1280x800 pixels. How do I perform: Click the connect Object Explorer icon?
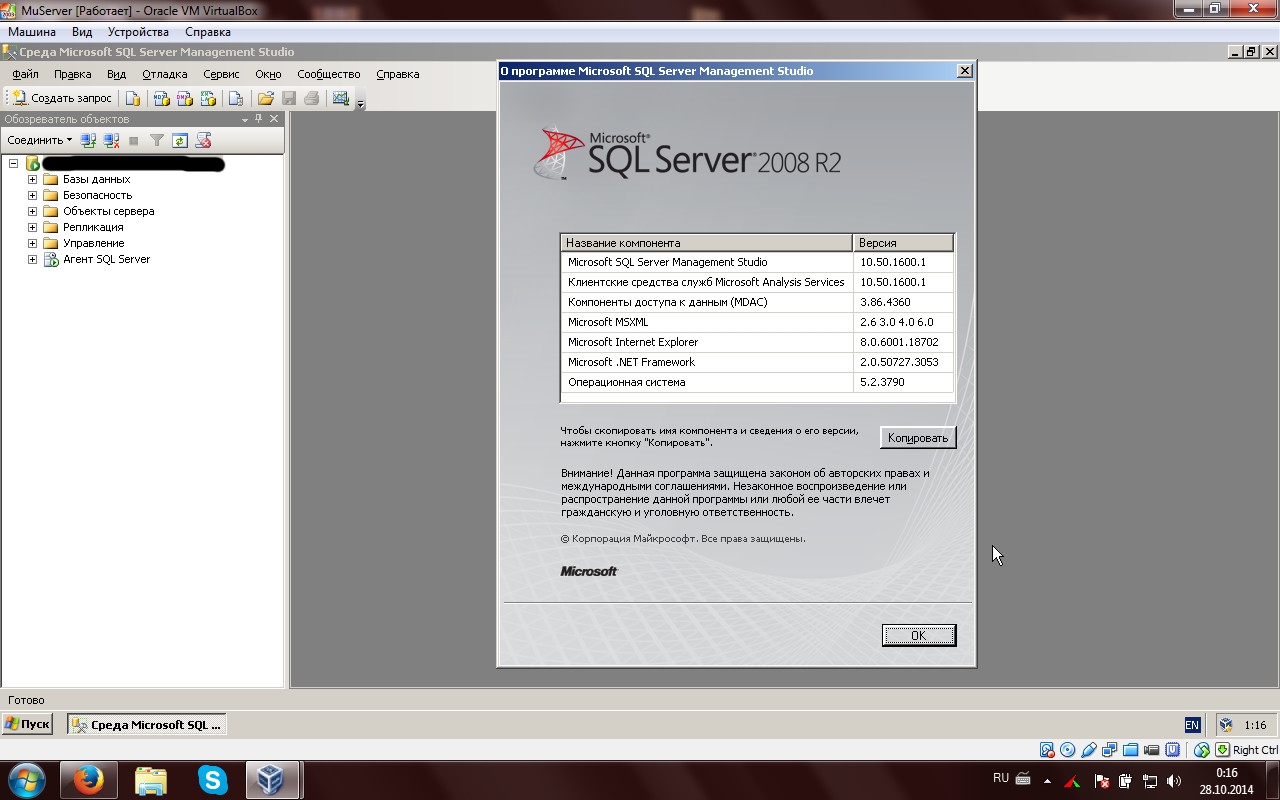pyautogui.click(x=88, y=140)
